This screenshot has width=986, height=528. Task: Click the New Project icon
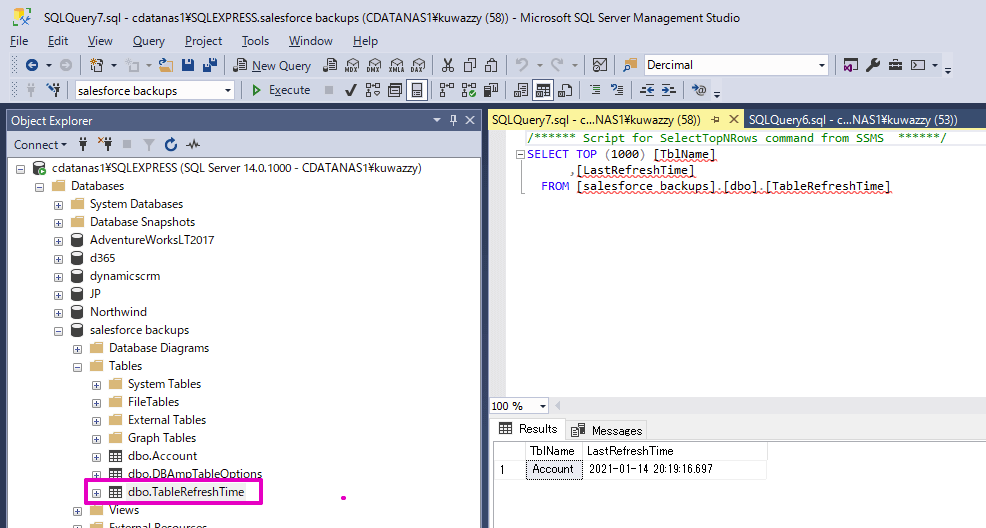click(96, 65)
